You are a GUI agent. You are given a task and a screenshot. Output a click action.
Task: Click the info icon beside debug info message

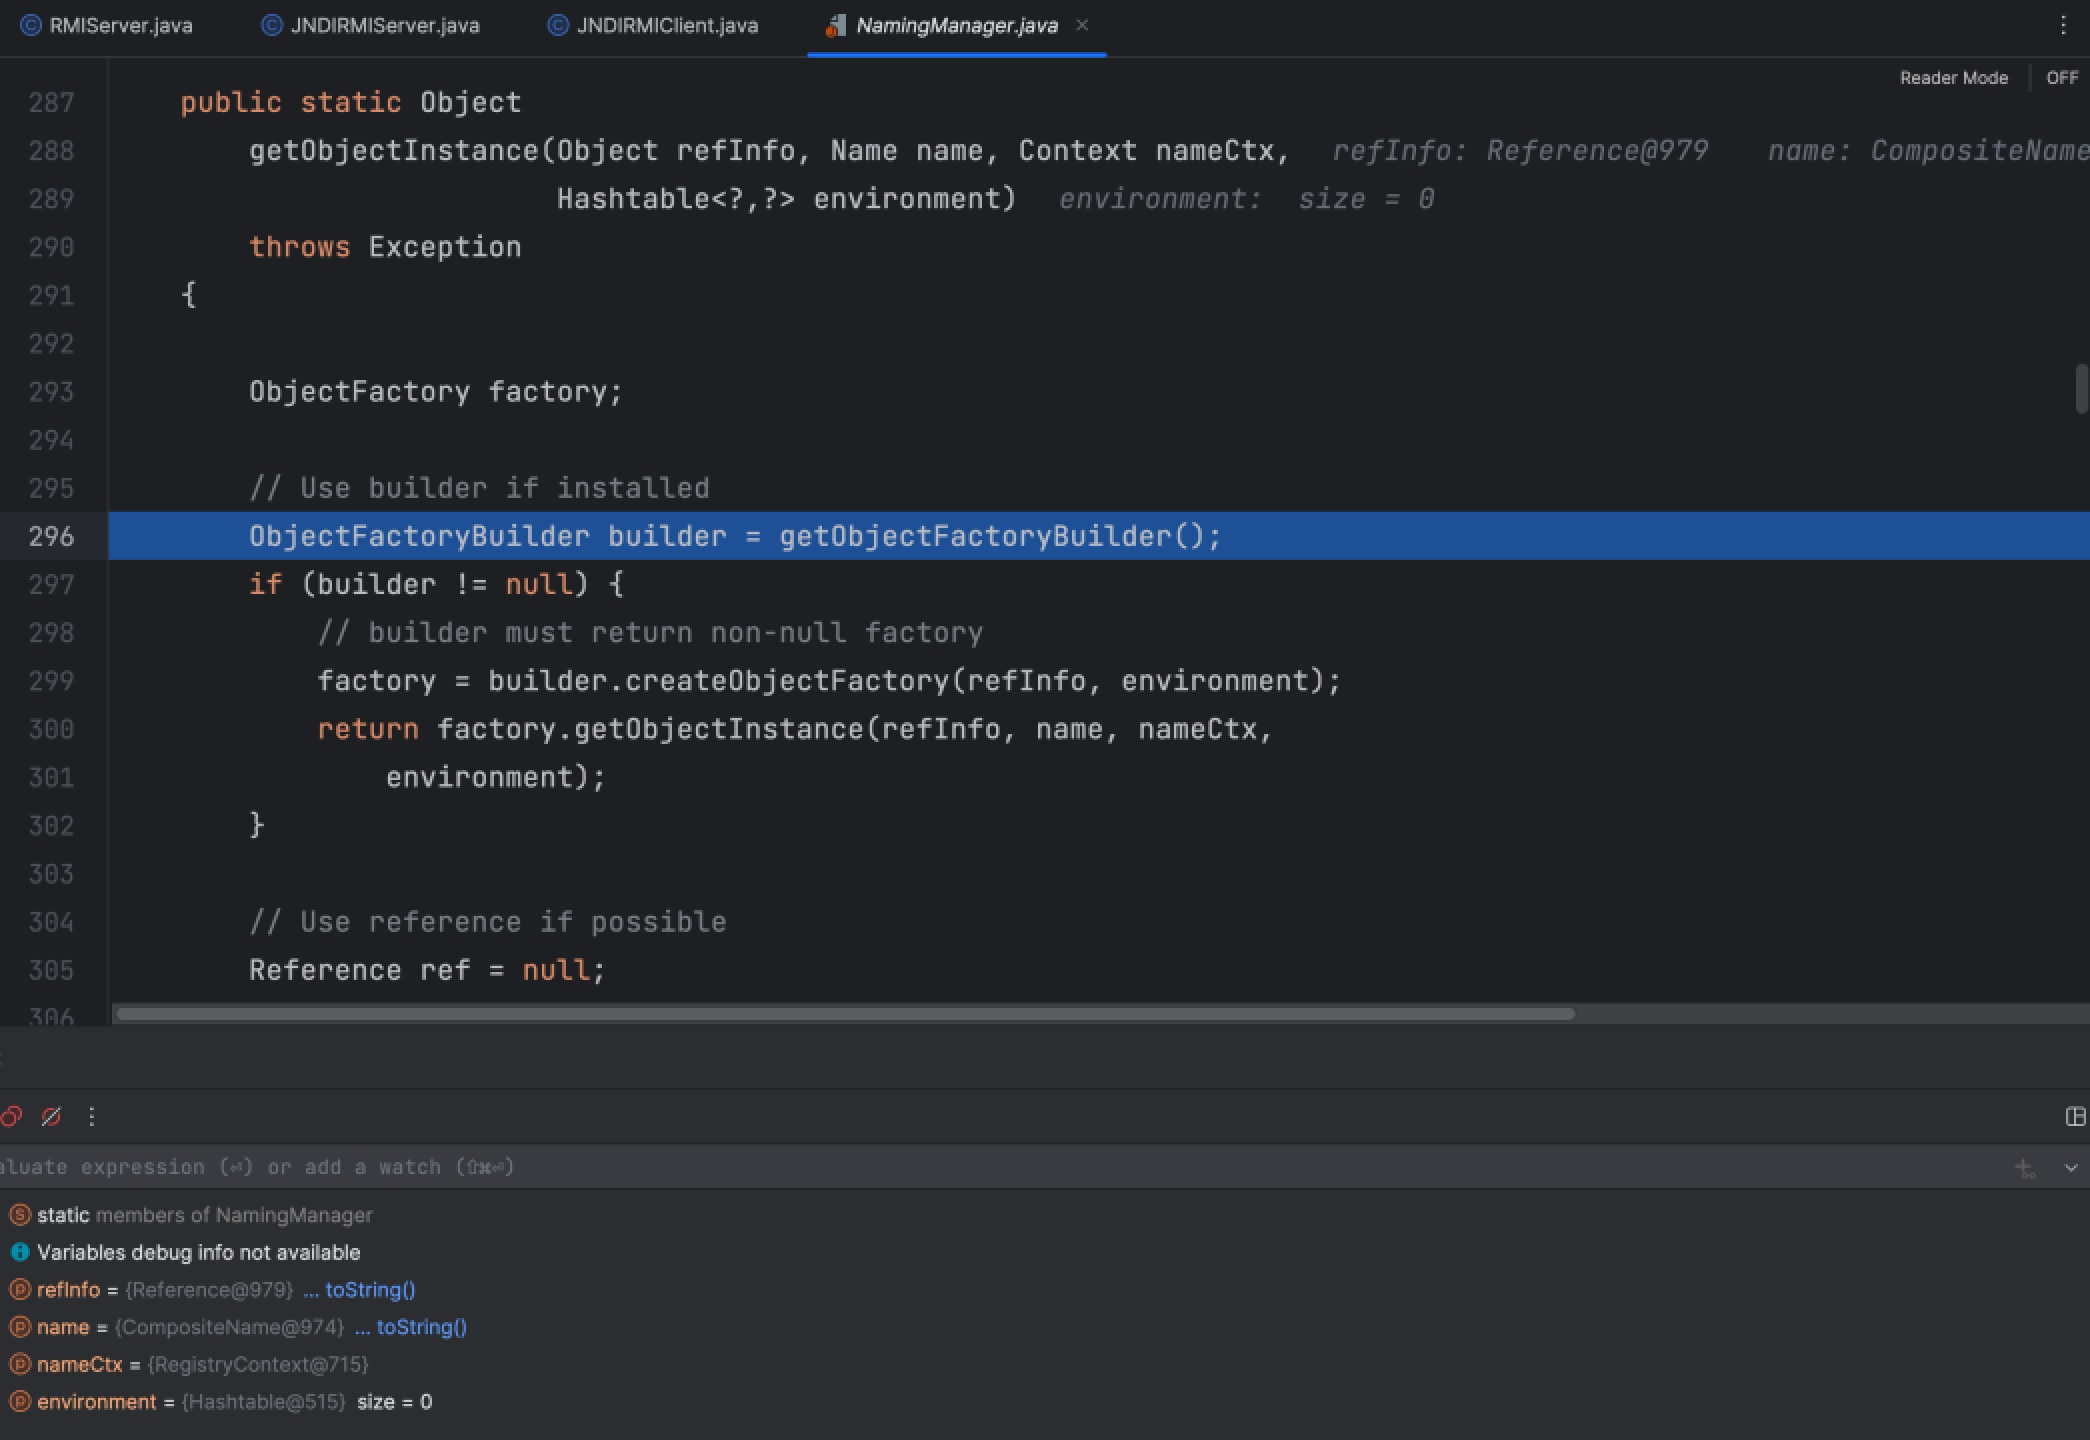click(19, 1252)
